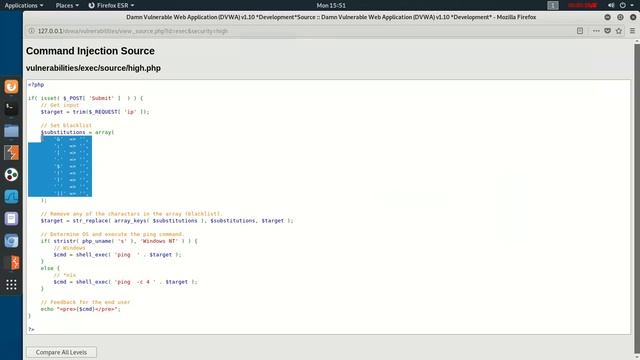Viewport: 640px width, 360px height.
Task: Click the 'vulnerabilities/exec/source/high.php' subheading
Action: 93,68
